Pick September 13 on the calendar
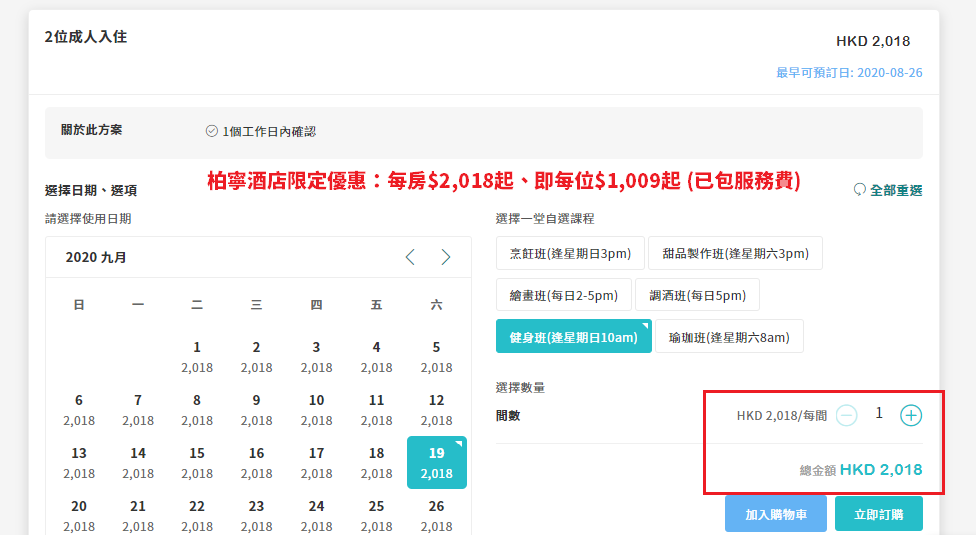 click(x=78, y=462)
